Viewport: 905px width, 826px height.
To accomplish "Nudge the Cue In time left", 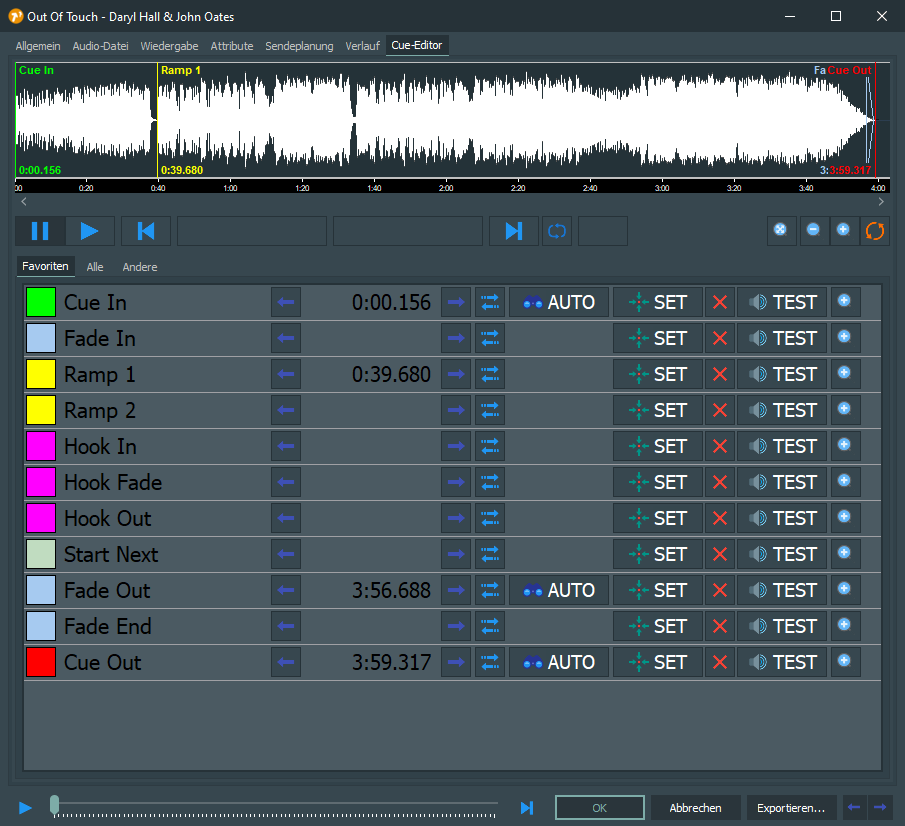I will coord(286,302).
